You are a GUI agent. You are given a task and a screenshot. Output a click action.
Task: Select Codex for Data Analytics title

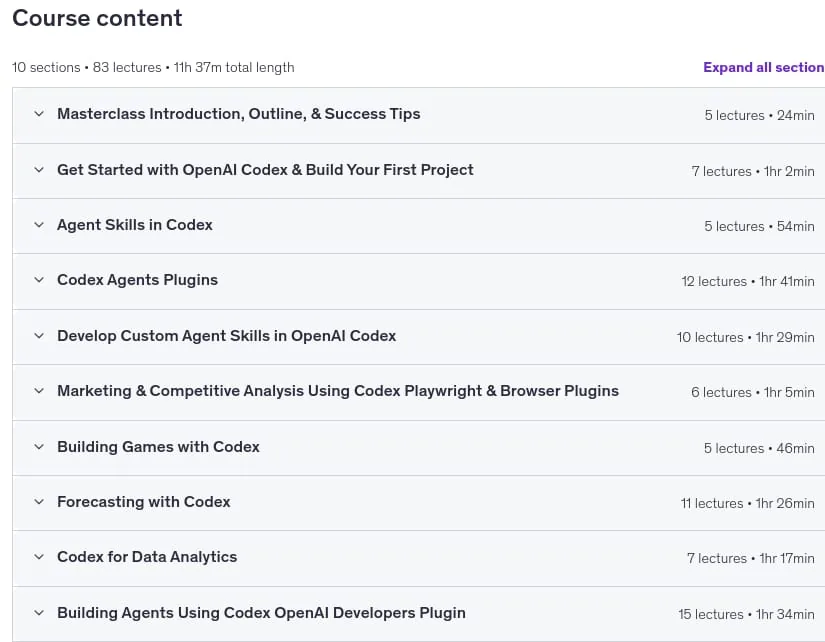(147, 557)
